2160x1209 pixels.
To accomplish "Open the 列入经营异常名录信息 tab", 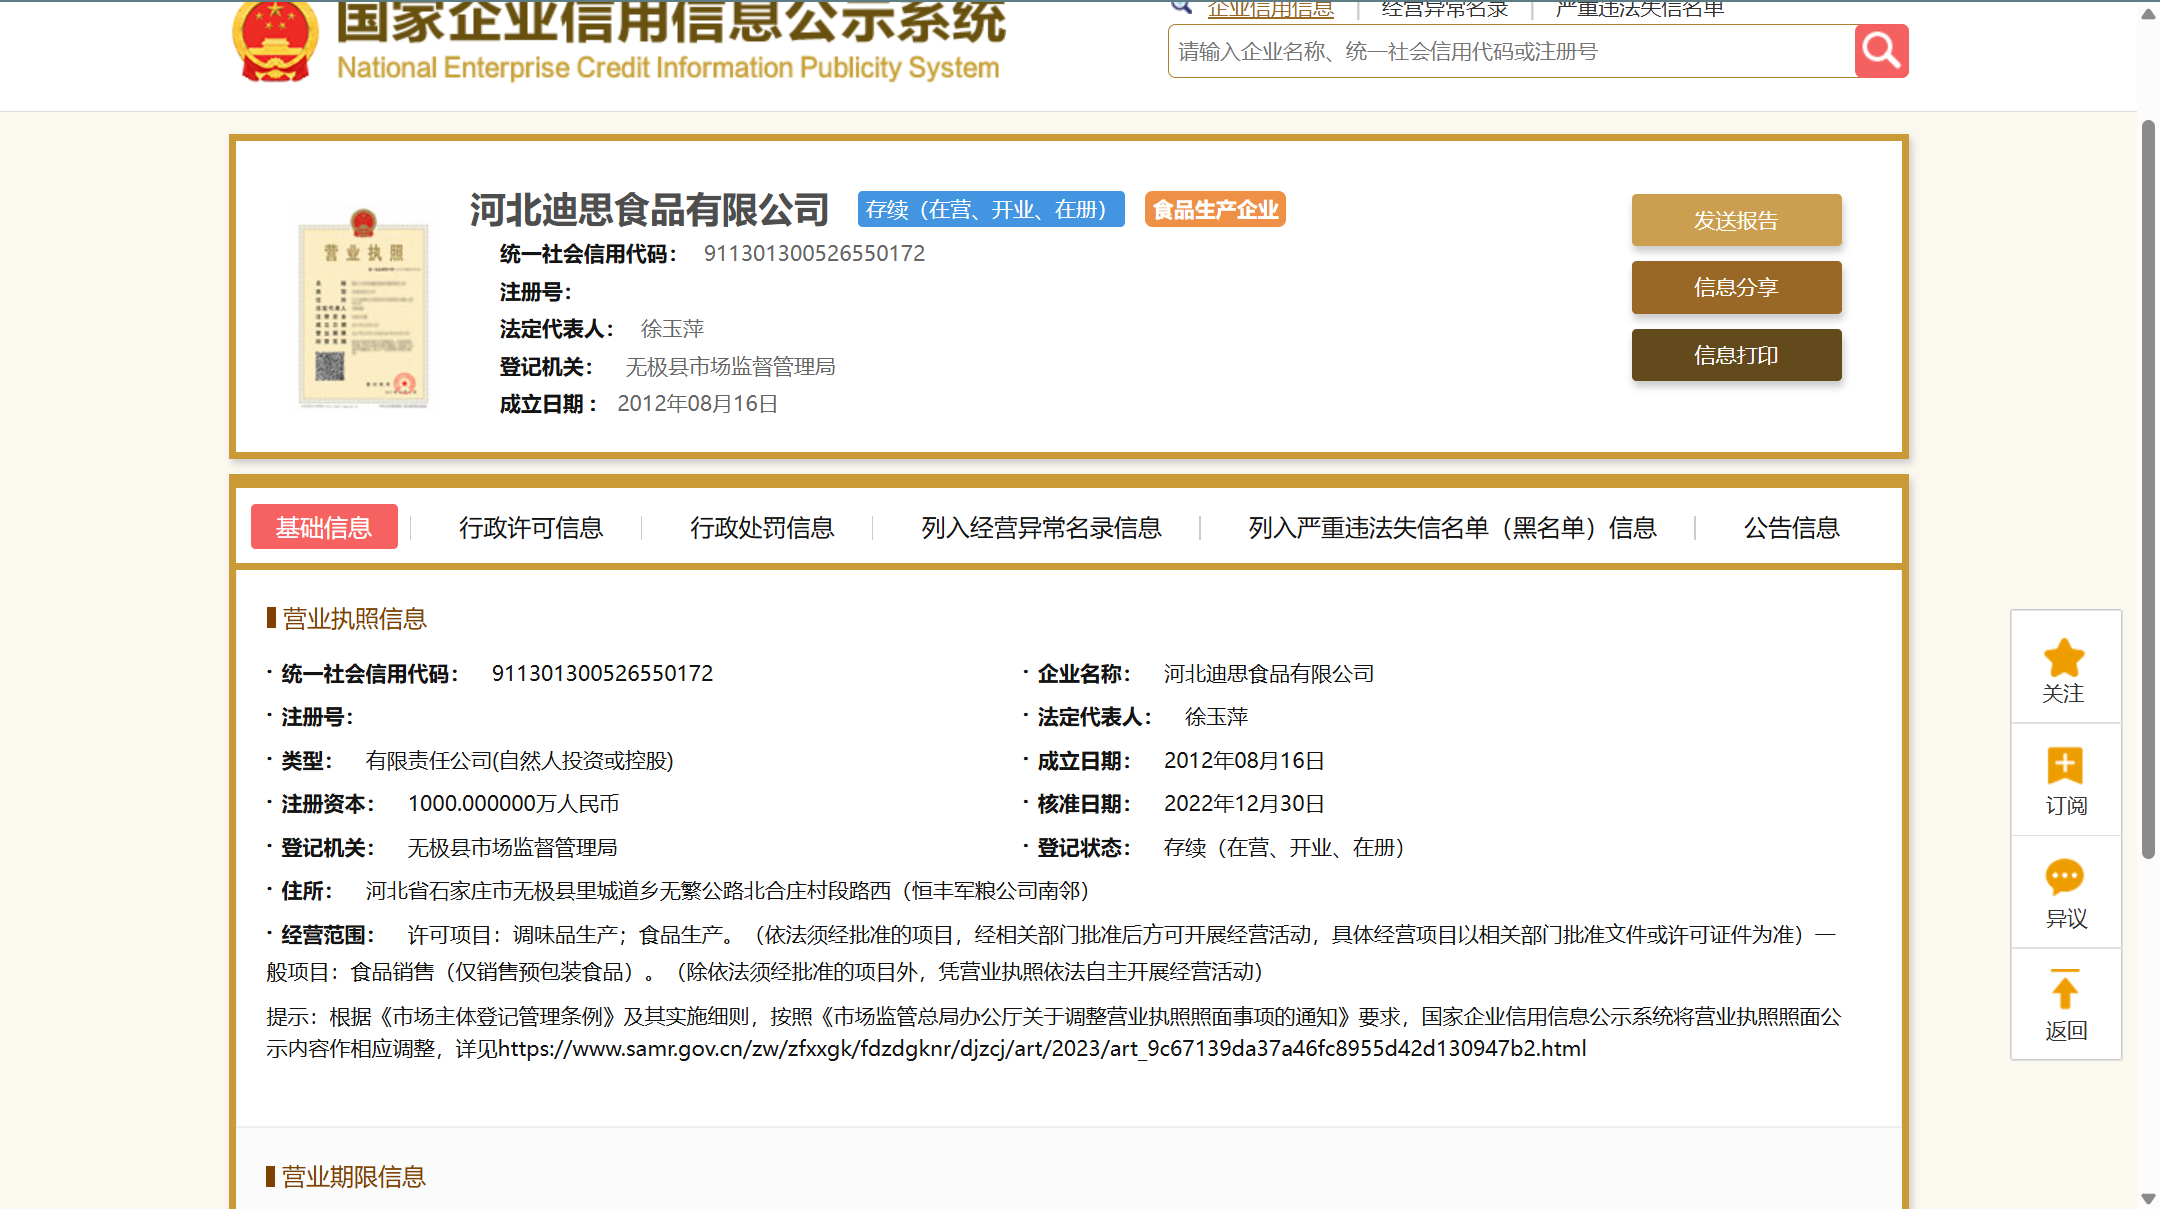I will click(1041, 527).
